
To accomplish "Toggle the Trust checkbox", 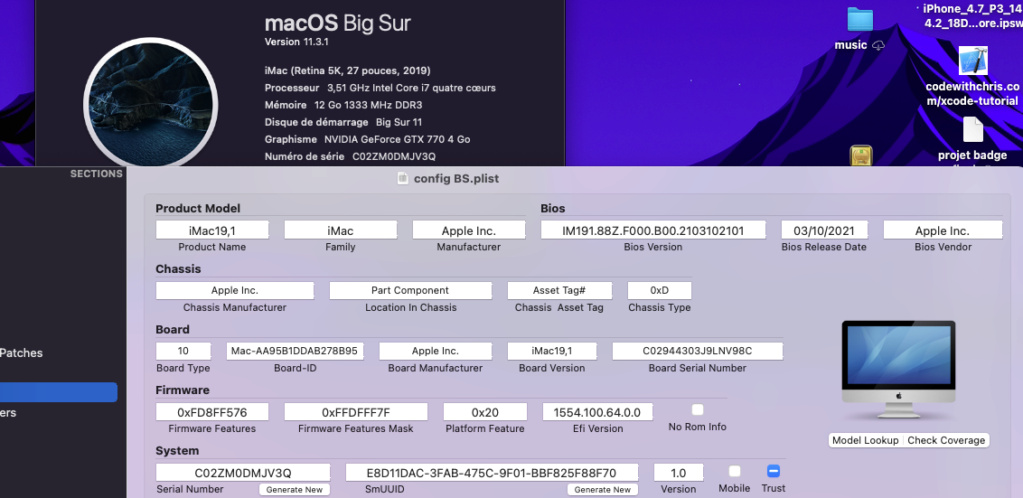I will (773, 471).
